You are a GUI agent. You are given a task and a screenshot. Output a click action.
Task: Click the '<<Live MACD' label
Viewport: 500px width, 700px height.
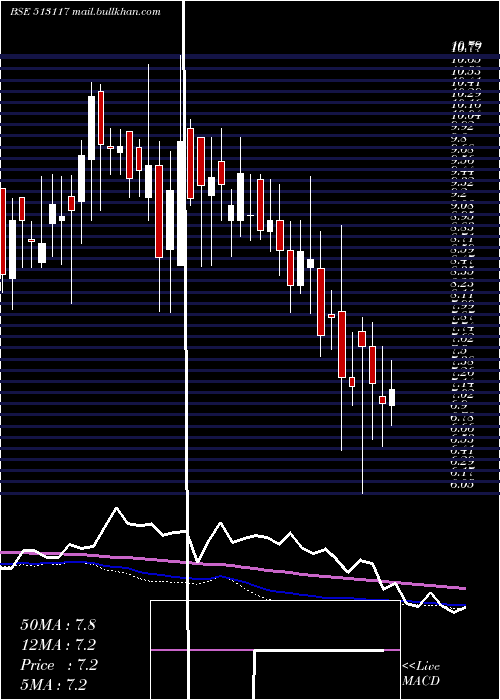(x=421, y=674)
